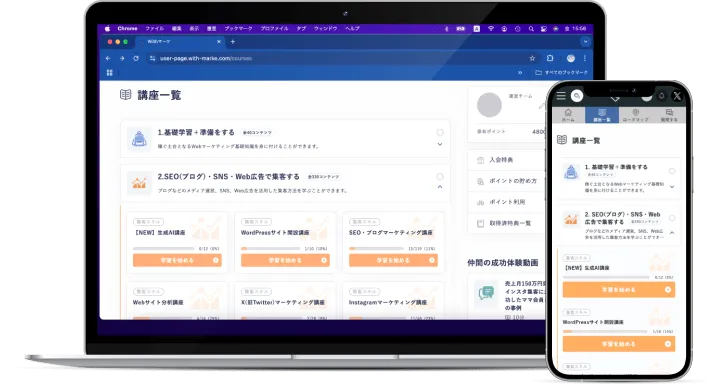Click the forward arrow in Chrome
Viewport: 724px width, 384px height.
pos(122,58)
